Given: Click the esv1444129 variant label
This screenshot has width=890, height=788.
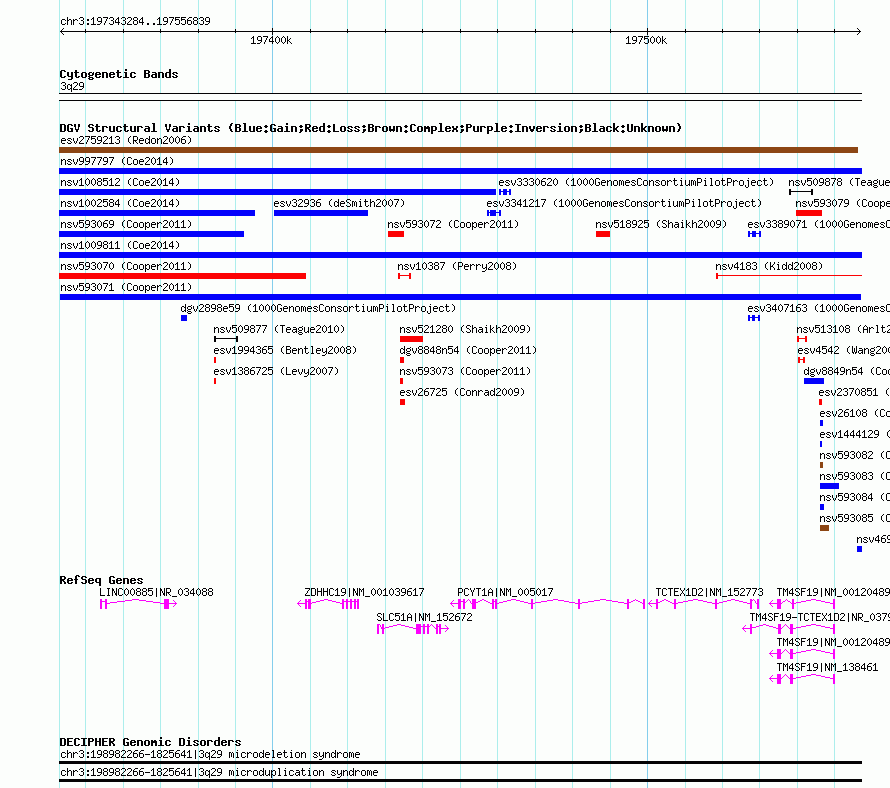Looking at the screenshot, I should tap(854, 434).
